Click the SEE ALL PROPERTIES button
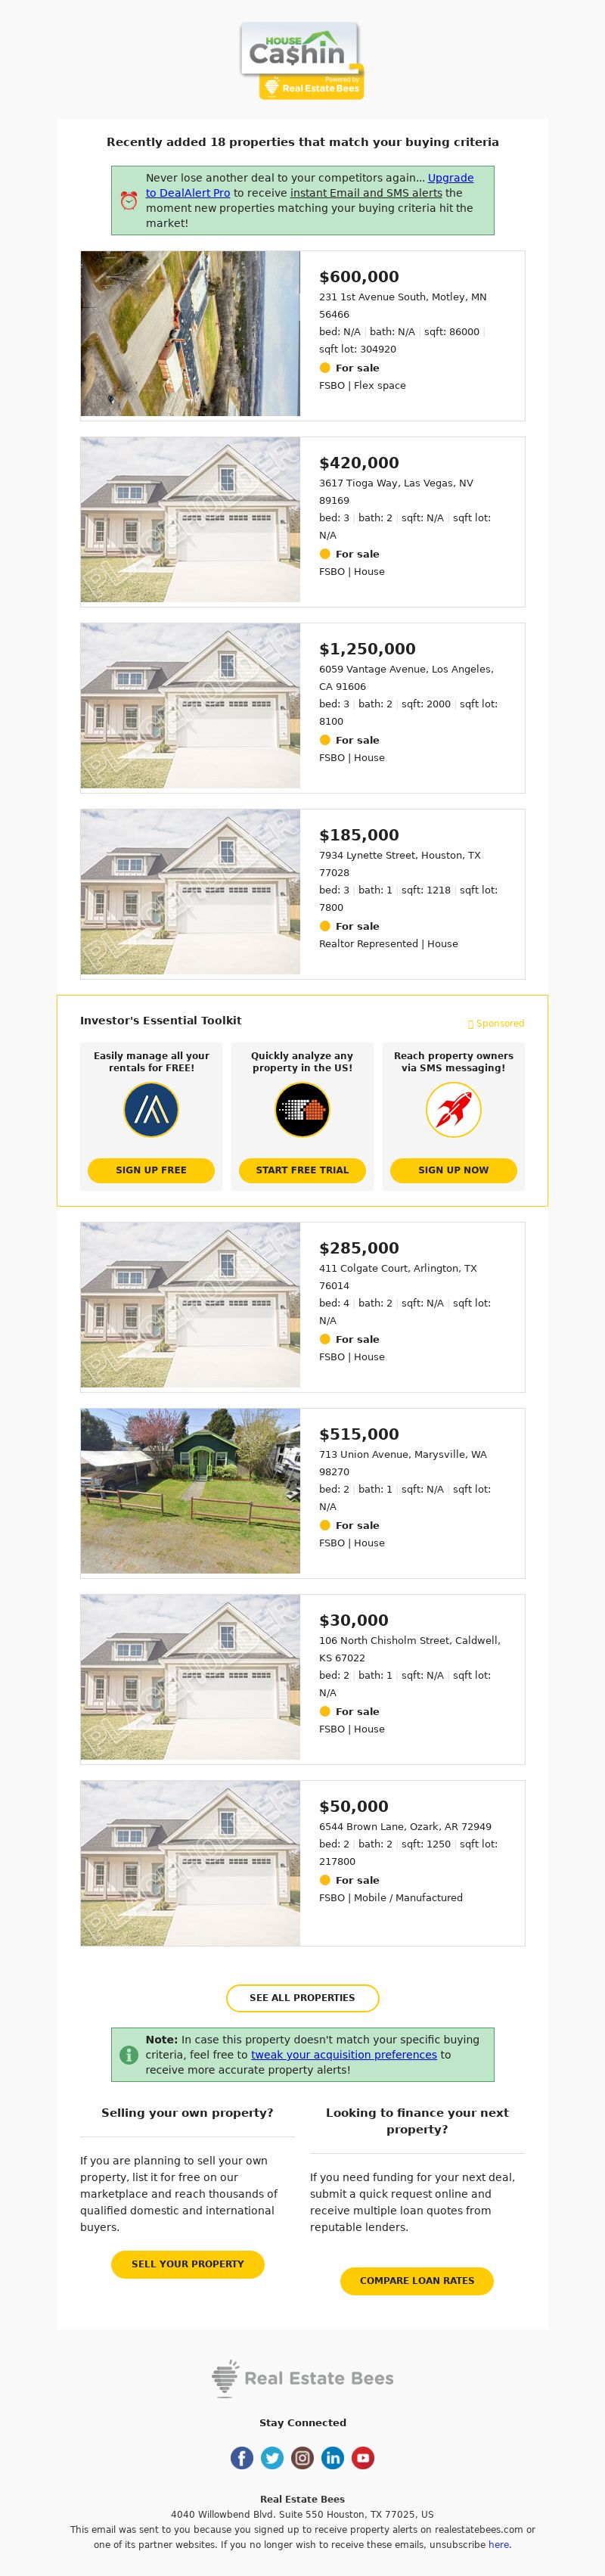The image size is (605, 2576). 302,1997
